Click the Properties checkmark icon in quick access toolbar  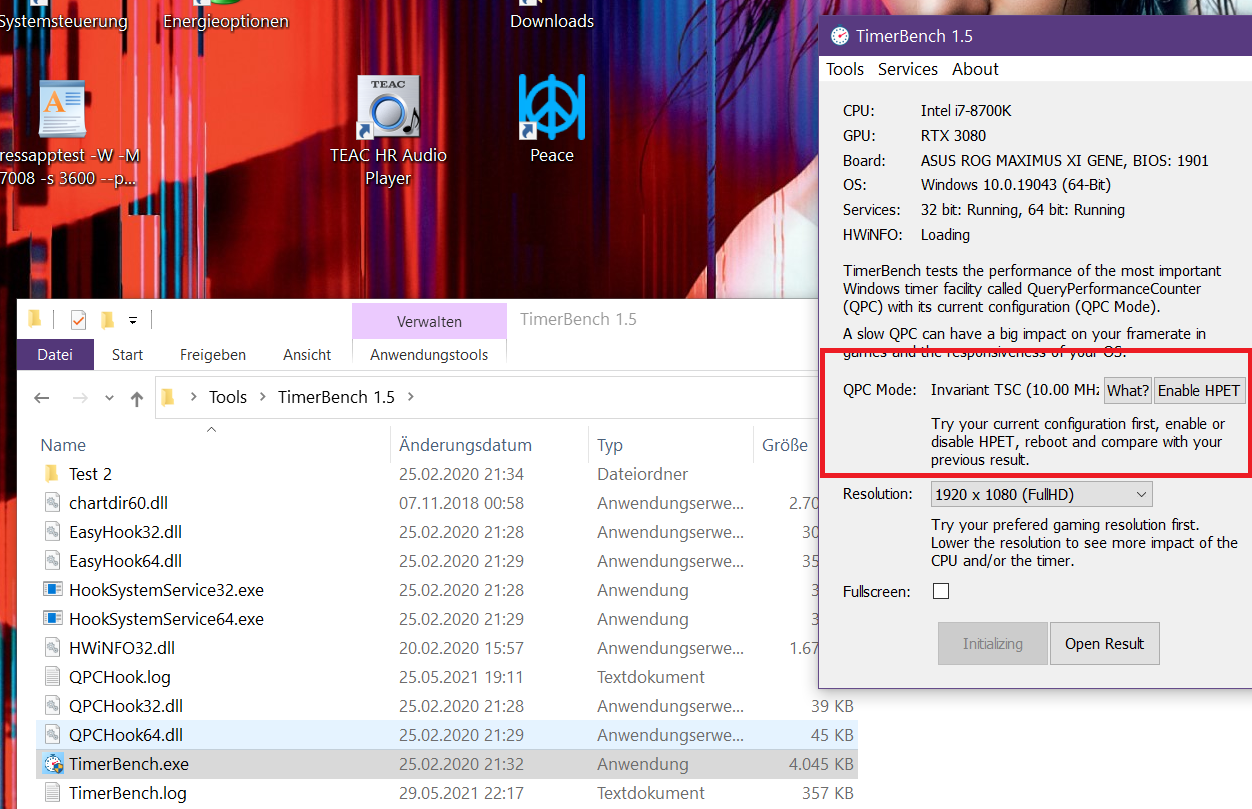point(78,320)
